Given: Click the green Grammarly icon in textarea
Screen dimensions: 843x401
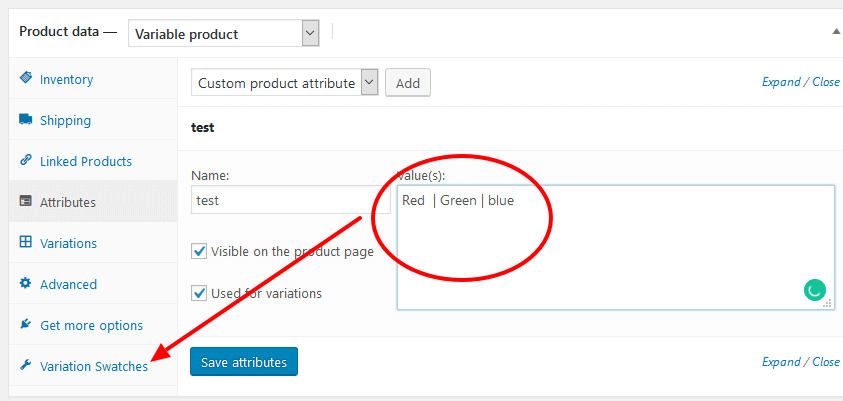Looking at the screenshot, I should [815, 291].
